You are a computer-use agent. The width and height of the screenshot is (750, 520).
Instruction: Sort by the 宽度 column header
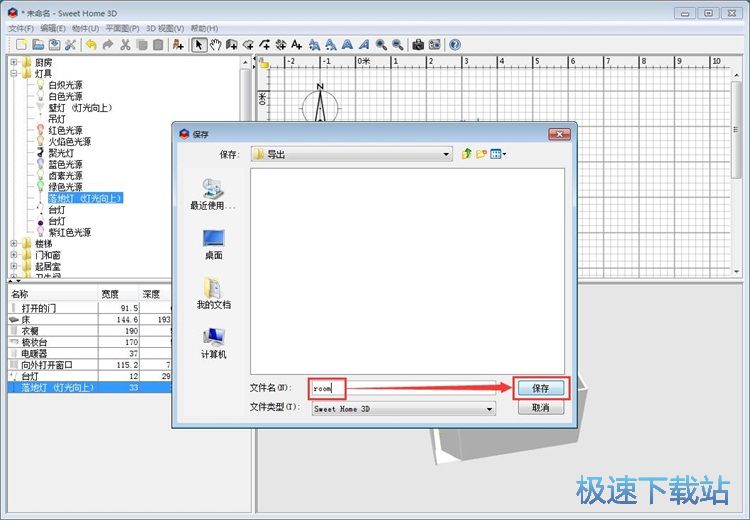coord(119,294)
